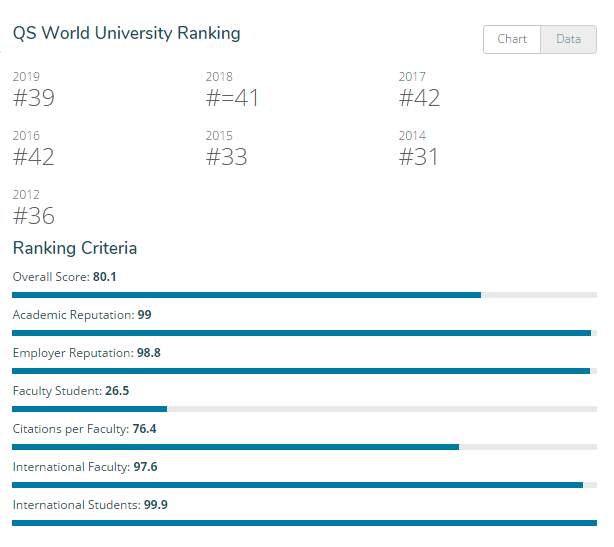614x547 pixels.
Task: Select the 2019 ranking #39
Action: click(34, 98)
